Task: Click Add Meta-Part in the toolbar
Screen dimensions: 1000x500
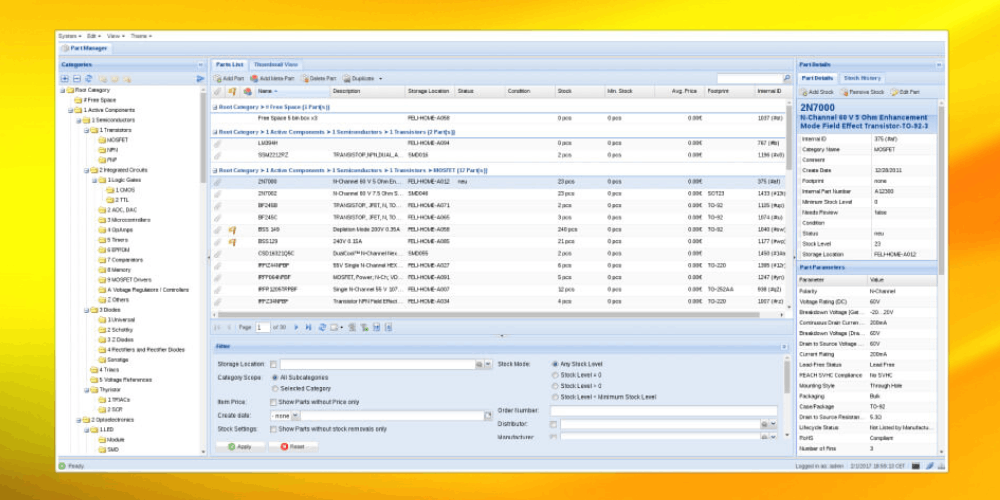Action: pyautogui.click(x=273, y=78)
